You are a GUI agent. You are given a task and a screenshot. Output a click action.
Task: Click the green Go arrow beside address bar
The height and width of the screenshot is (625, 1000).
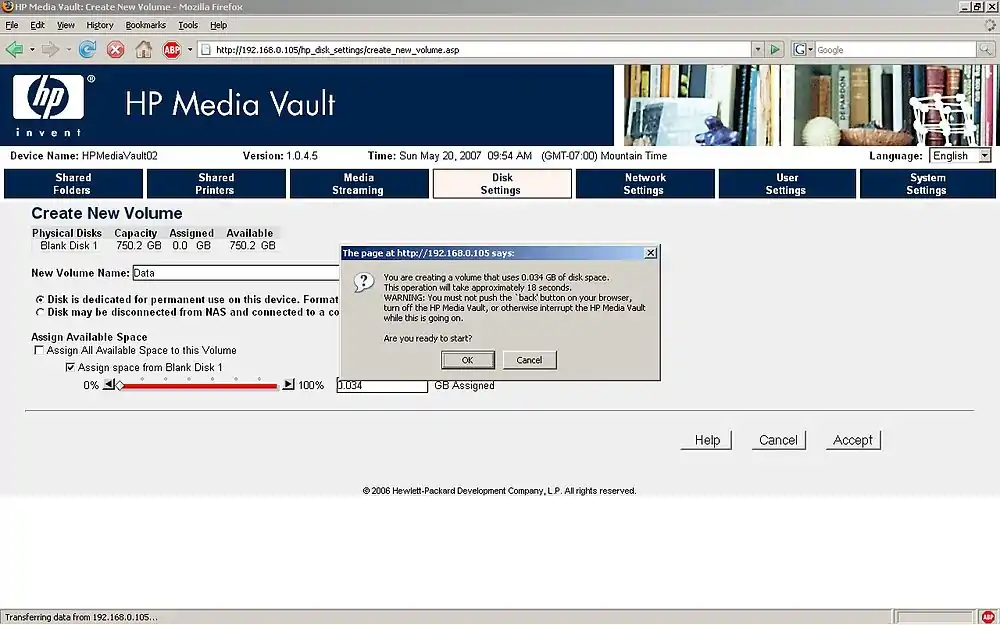point(775,49)
